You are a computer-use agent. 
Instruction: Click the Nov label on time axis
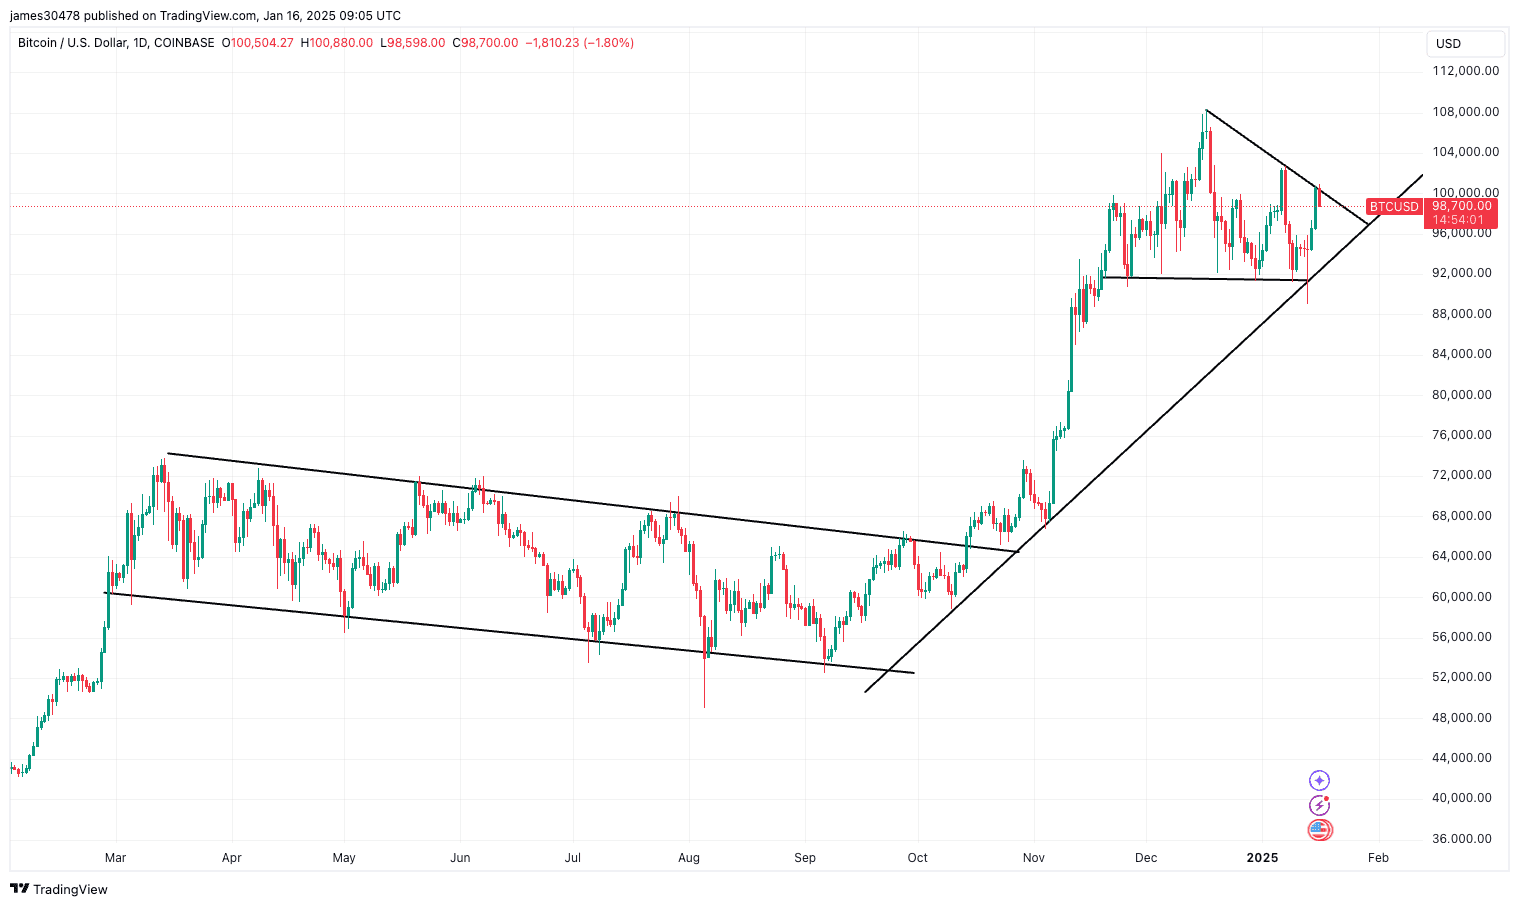click(1034, 858)
